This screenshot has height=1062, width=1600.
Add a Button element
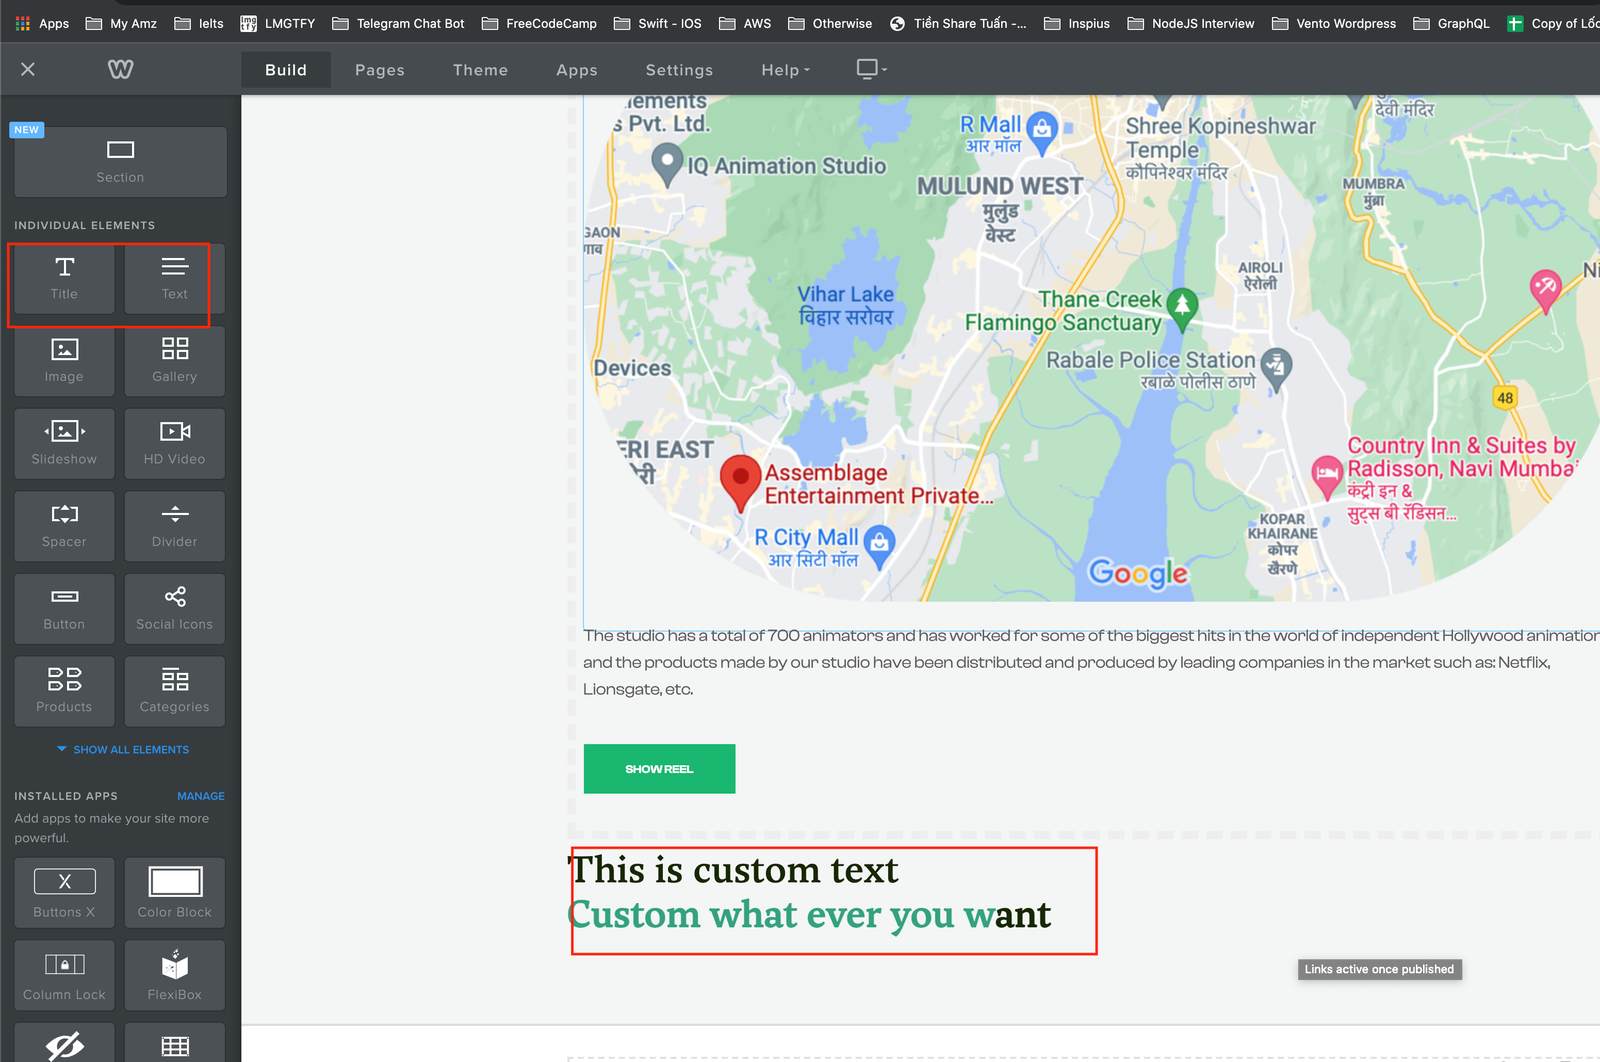(x=63, y=608)
